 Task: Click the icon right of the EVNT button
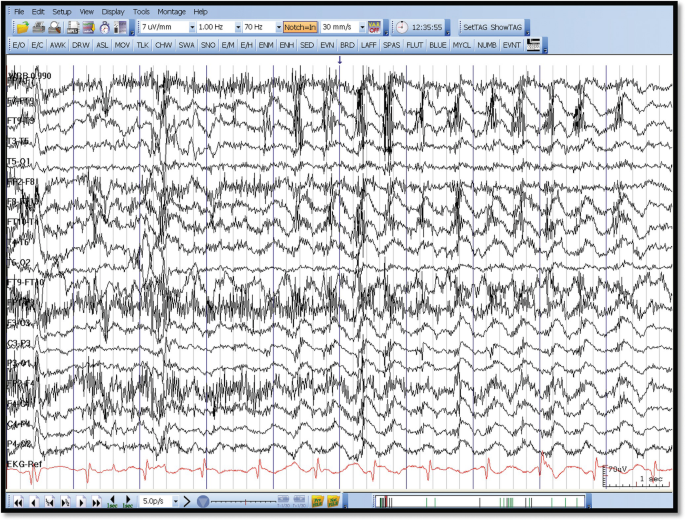pos(534,45)
